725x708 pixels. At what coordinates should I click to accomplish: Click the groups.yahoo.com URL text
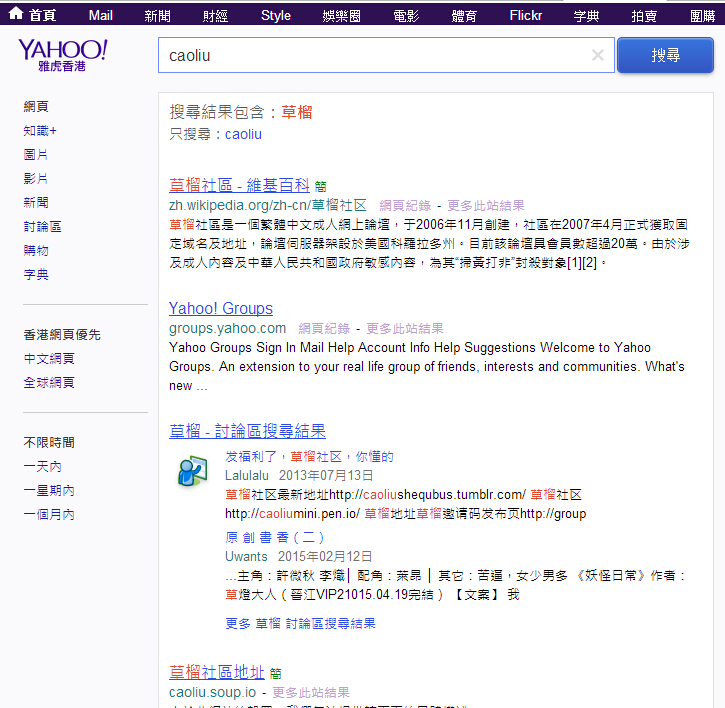(x=227, y=328)
